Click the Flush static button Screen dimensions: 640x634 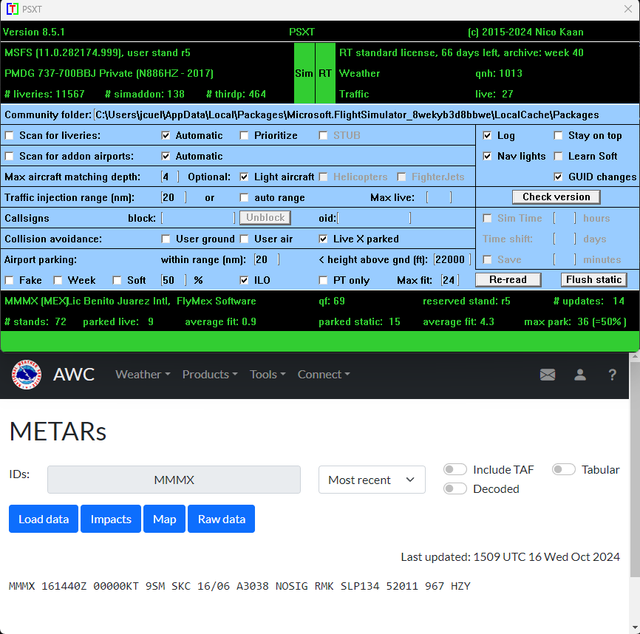click(594, 280)
